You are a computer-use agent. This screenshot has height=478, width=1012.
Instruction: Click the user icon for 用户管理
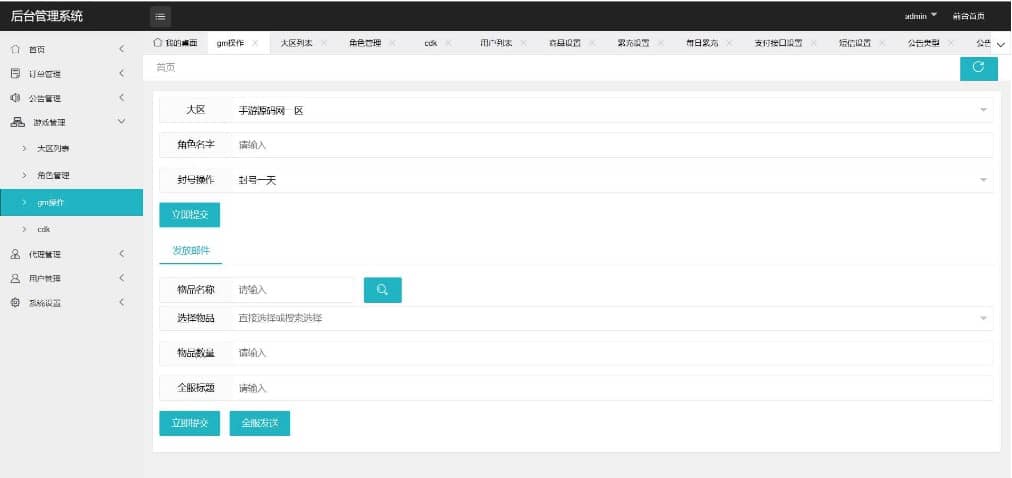click(x=15, y=278)
